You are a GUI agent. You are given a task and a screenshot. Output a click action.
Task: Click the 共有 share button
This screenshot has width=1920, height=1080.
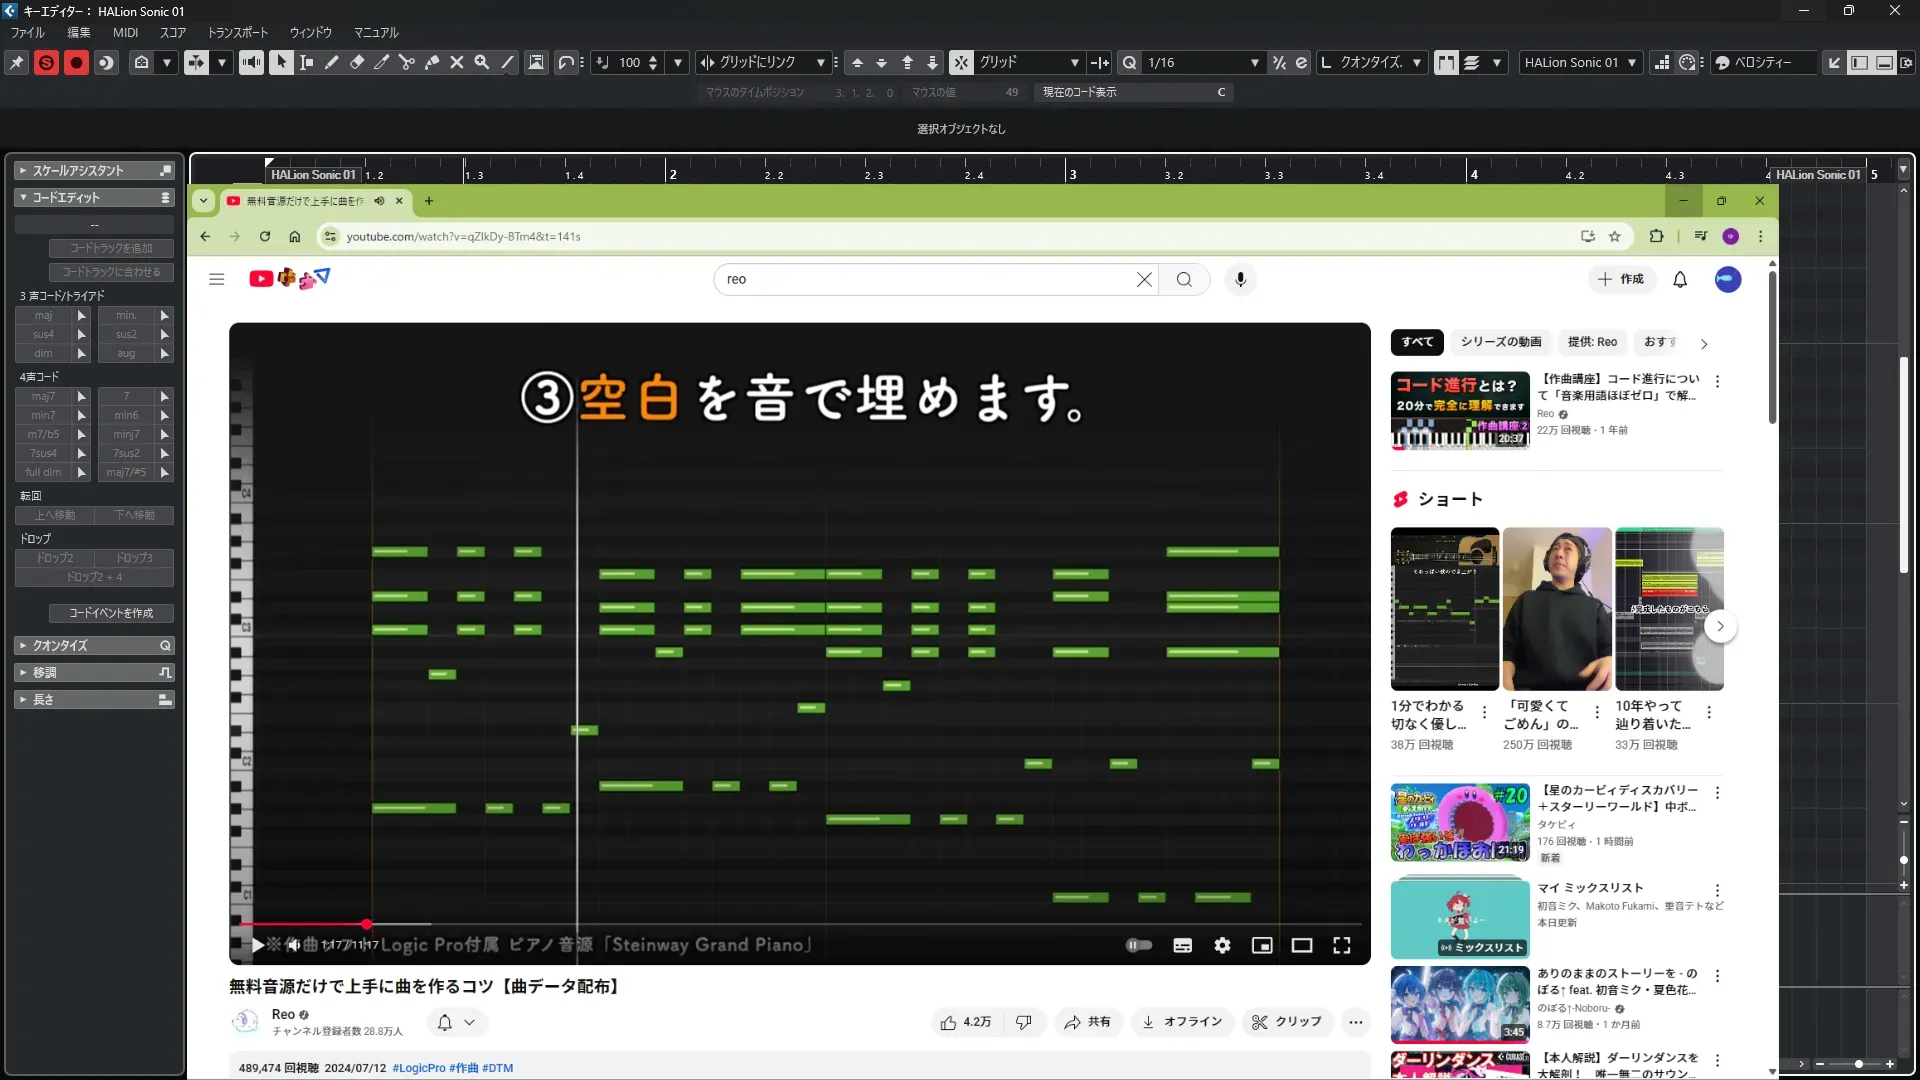pos(1087,1022)
